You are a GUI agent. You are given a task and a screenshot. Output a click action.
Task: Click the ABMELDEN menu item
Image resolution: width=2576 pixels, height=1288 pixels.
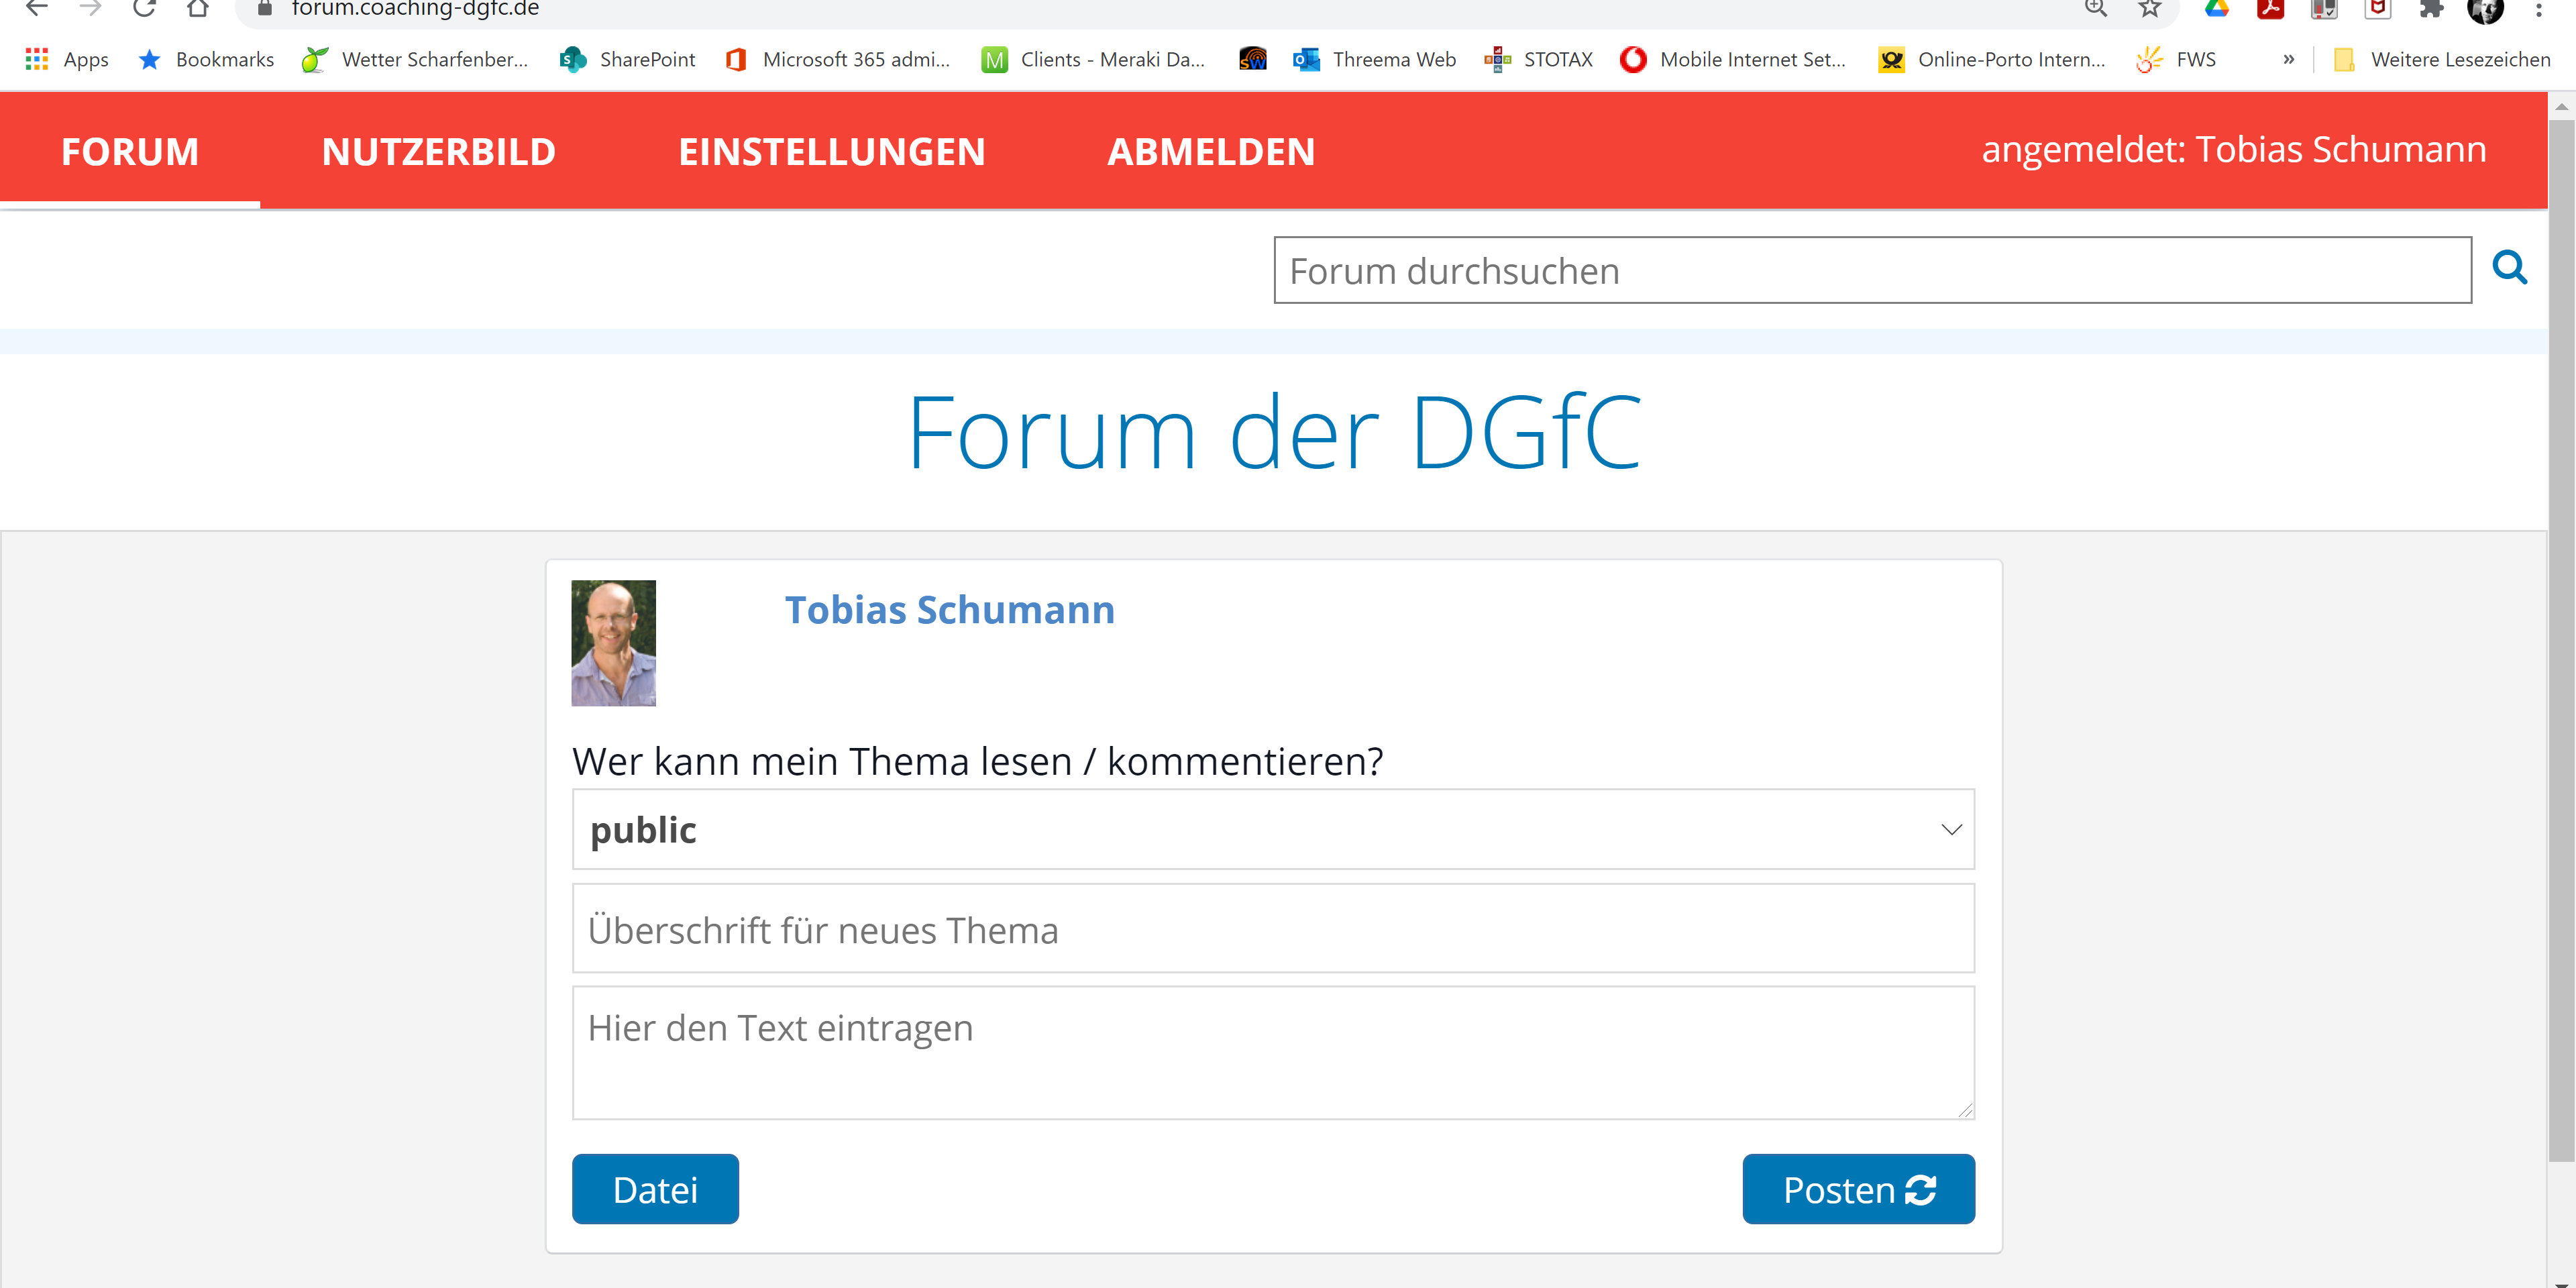click(1210, 152)
